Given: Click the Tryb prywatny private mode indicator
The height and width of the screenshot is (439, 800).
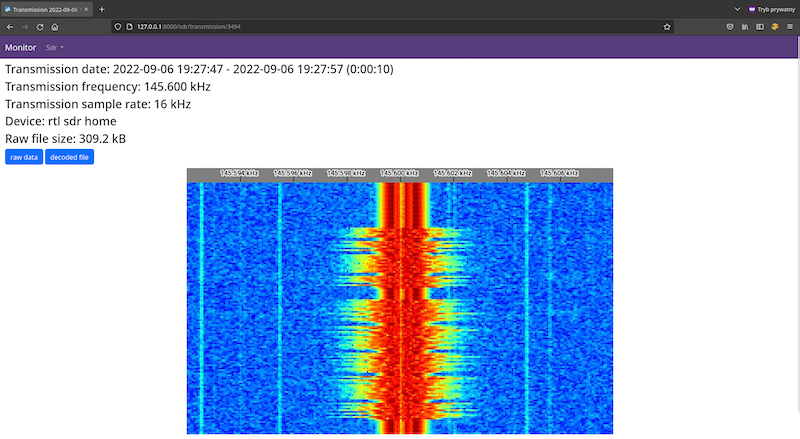Looking at the screenshot, I should coord(771,9).
